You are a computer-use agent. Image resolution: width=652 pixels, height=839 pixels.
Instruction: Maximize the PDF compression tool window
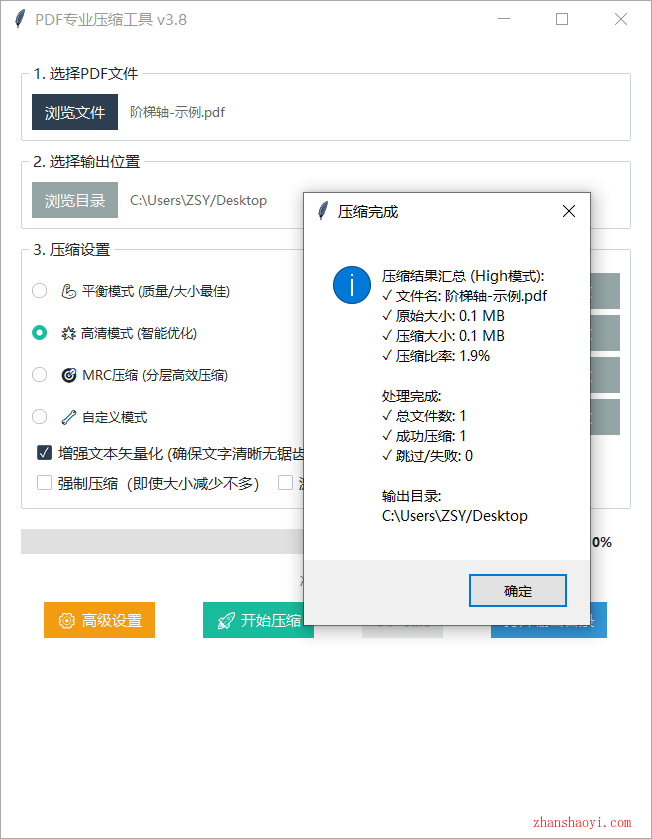point(562,19)
